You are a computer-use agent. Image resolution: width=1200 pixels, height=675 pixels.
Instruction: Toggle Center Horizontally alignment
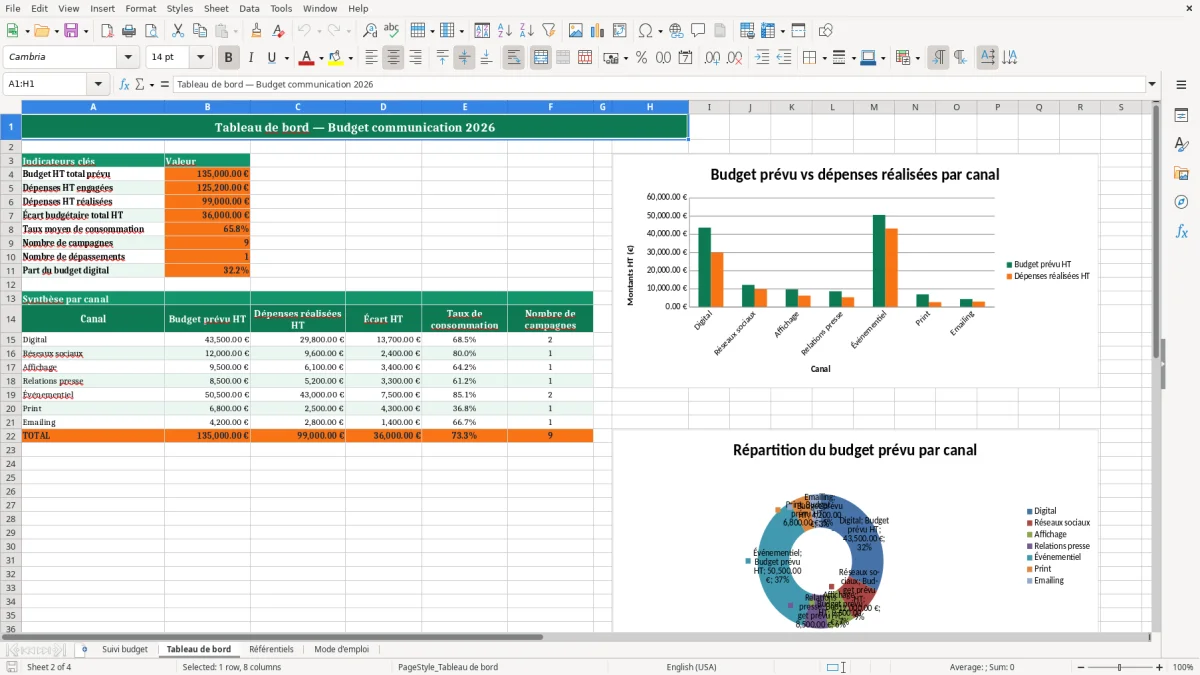(x=393, y=58)
